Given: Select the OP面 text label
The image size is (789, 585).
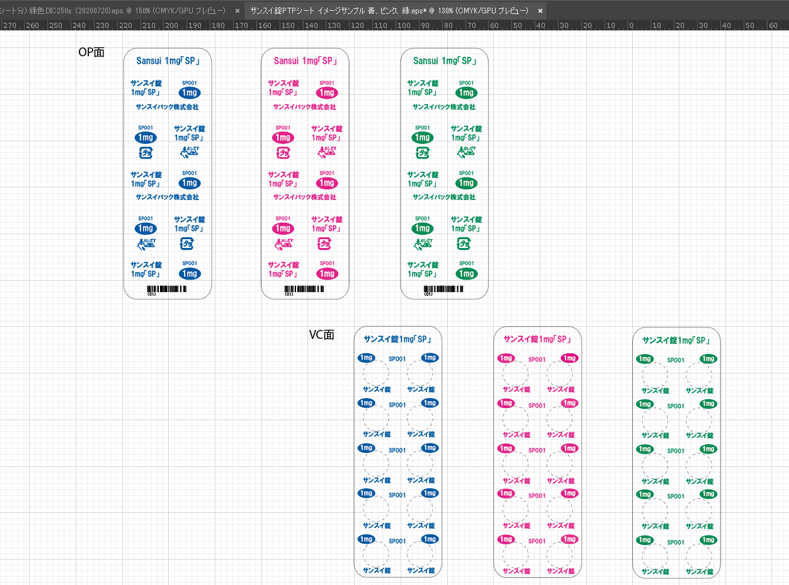Looking at the screenshot, I should click(x=91, y=52).
